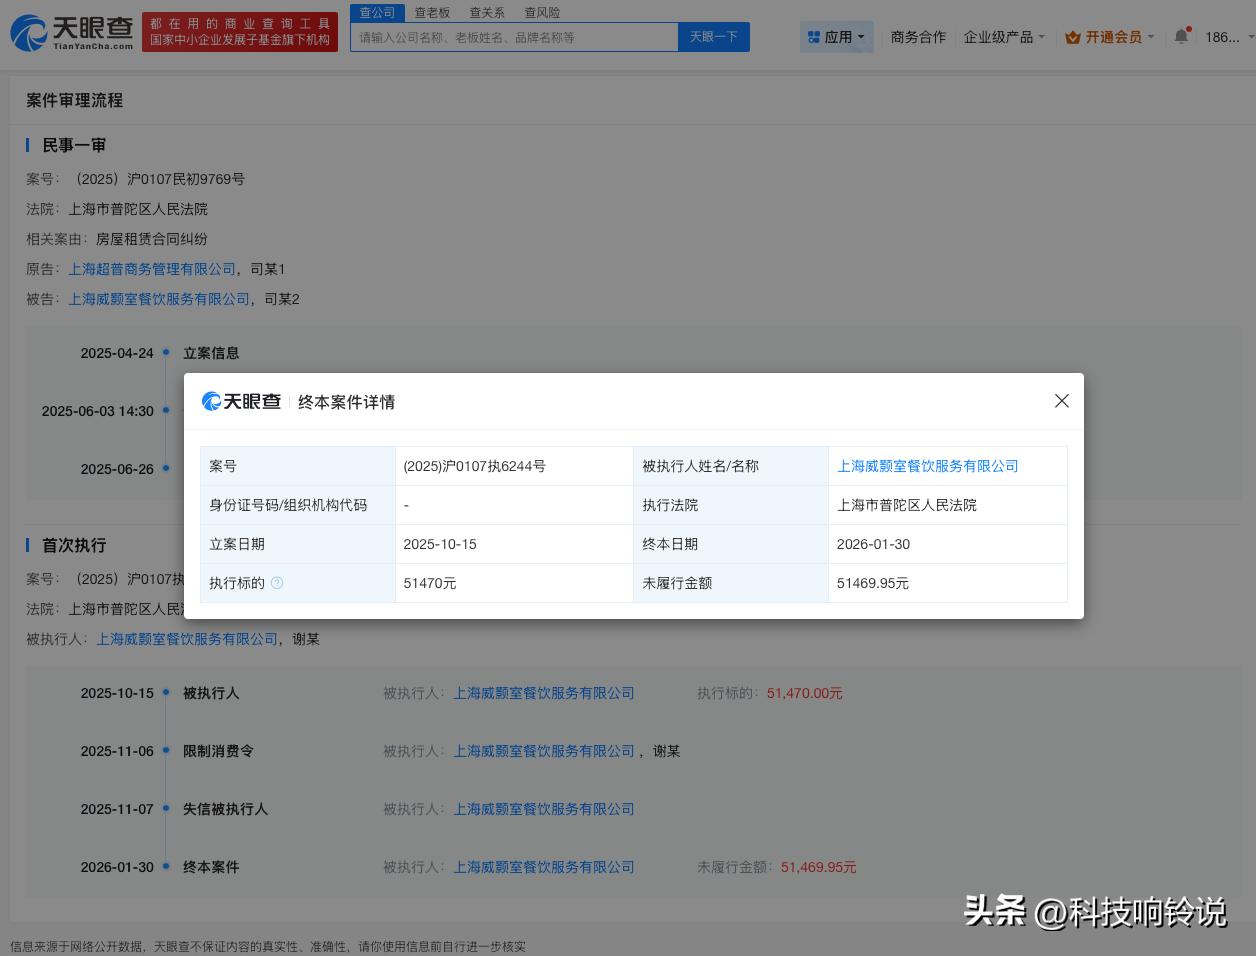
Task: Close the 终本案件详情 dialog
Action: 1061,401
